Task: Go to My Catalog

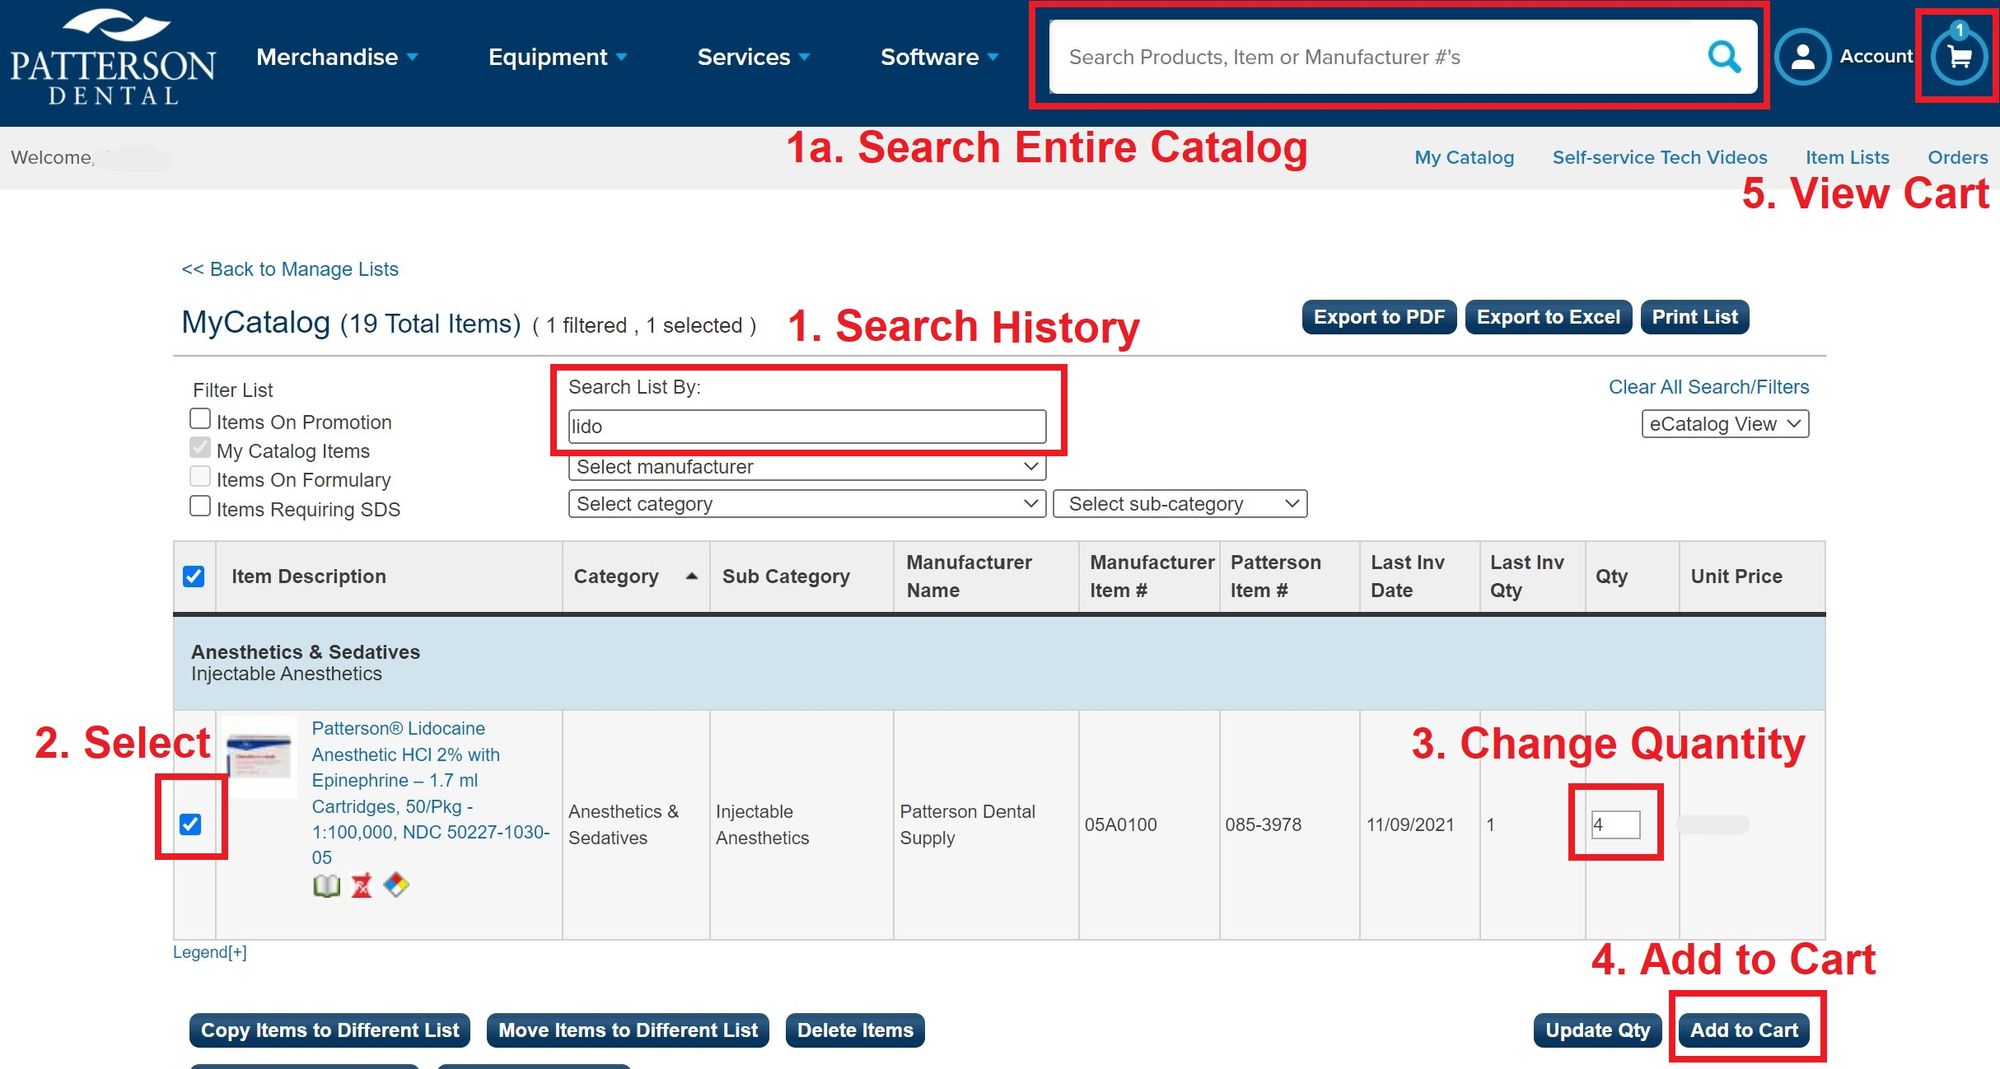Action: click(1464, 157)
